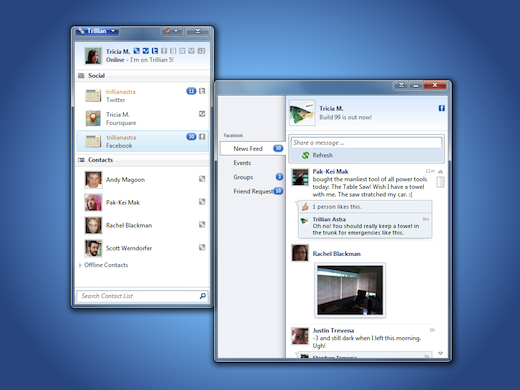Click the Twitter service icon next to trillianastra
Screen dimensions: 520x390
coord(202,91)
